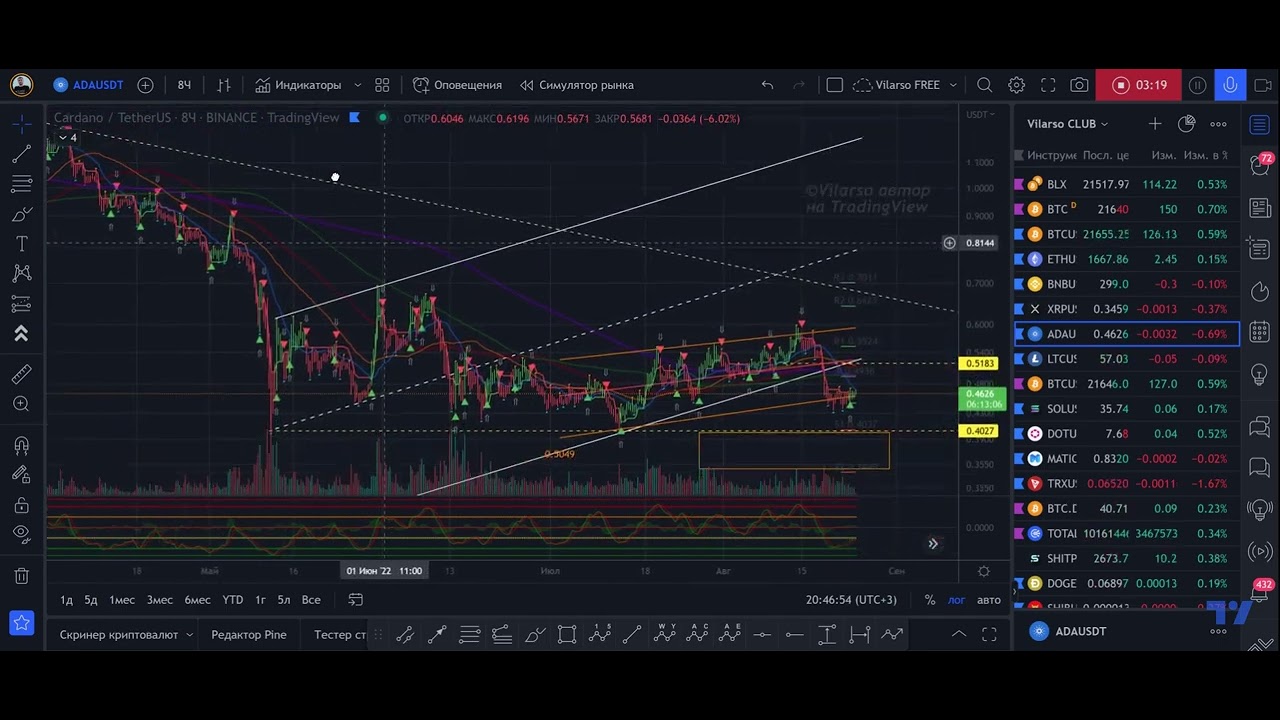Take a chart snapshot with camera icon
The image size is (1280, 720).
(1079, 85)
